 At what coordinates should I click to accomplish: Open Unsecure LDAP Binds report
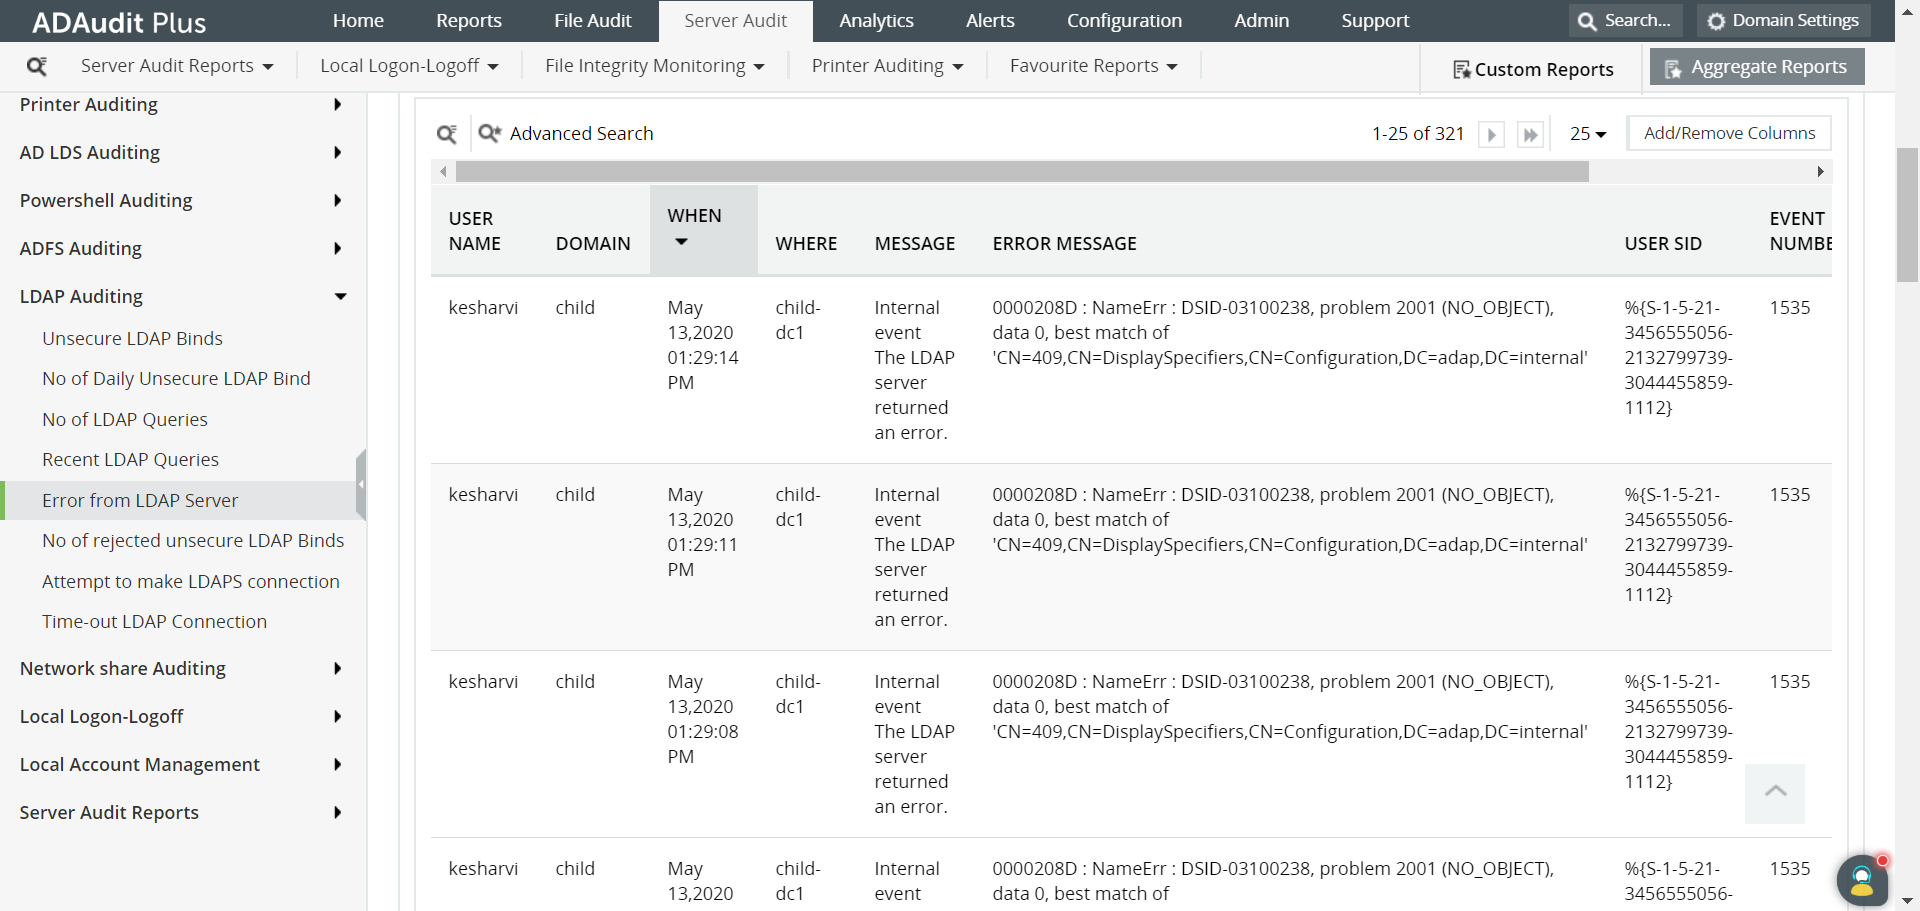[x=132, y=338]
